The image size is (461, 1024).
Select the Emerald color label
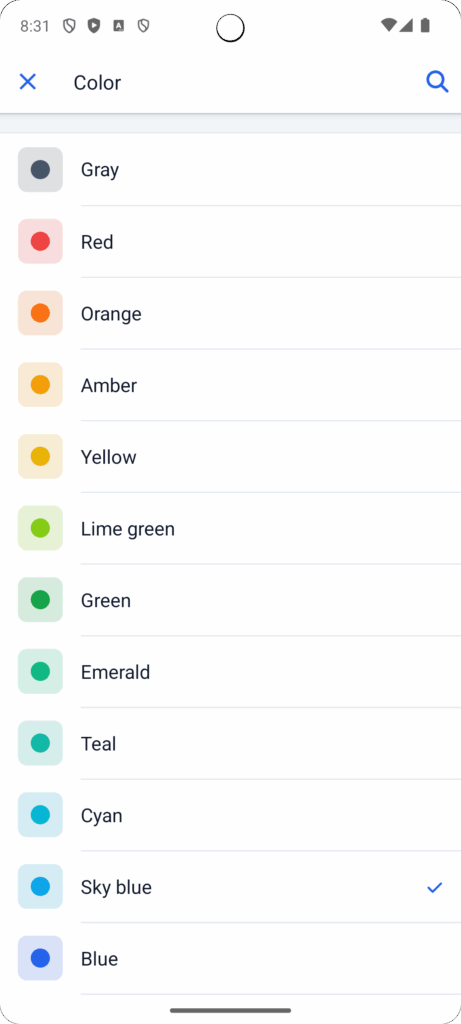tap(116, 672)
